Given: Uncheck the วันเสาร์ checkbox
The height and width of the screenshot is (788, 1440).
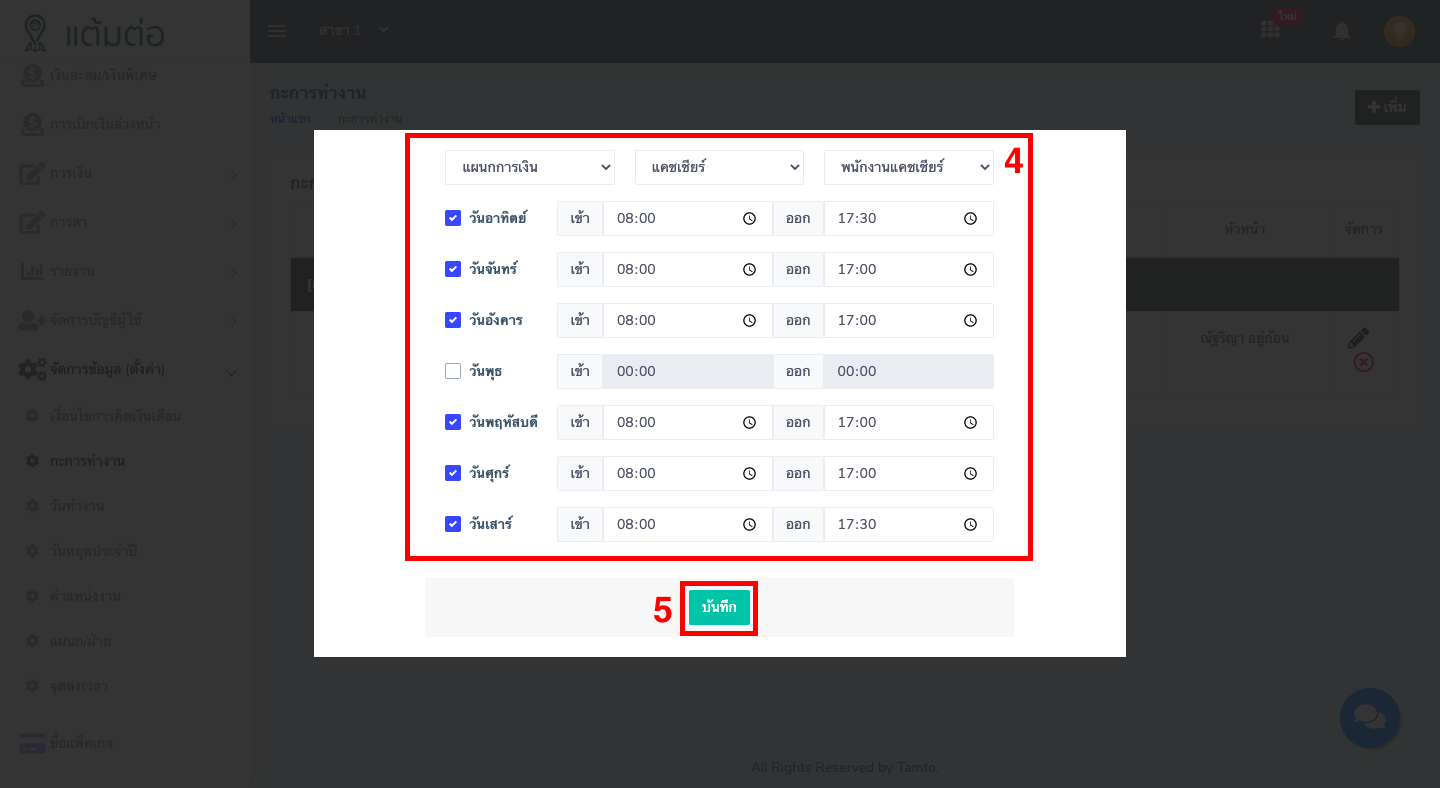Looking at the screenshot, I should tap(453, 524).
